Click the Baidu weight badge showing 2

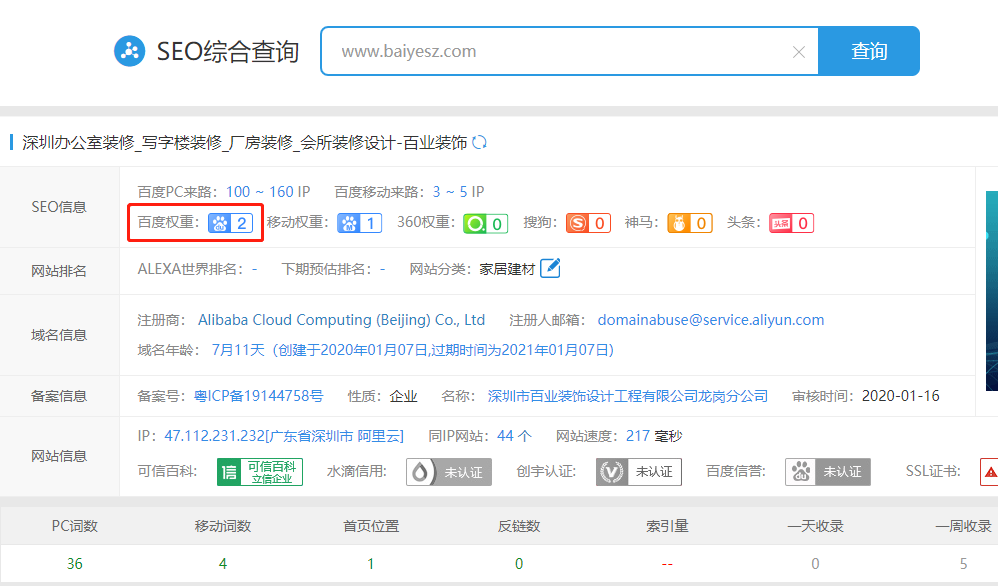pyautogui.click(x=230, y=223)
